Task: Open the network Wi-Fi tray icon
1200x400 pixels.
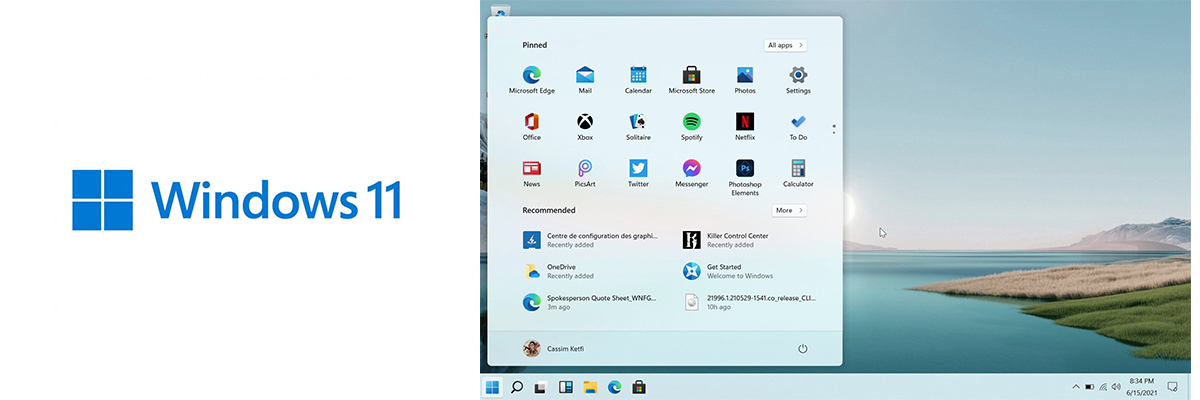Action: [x=1103, y=387]
